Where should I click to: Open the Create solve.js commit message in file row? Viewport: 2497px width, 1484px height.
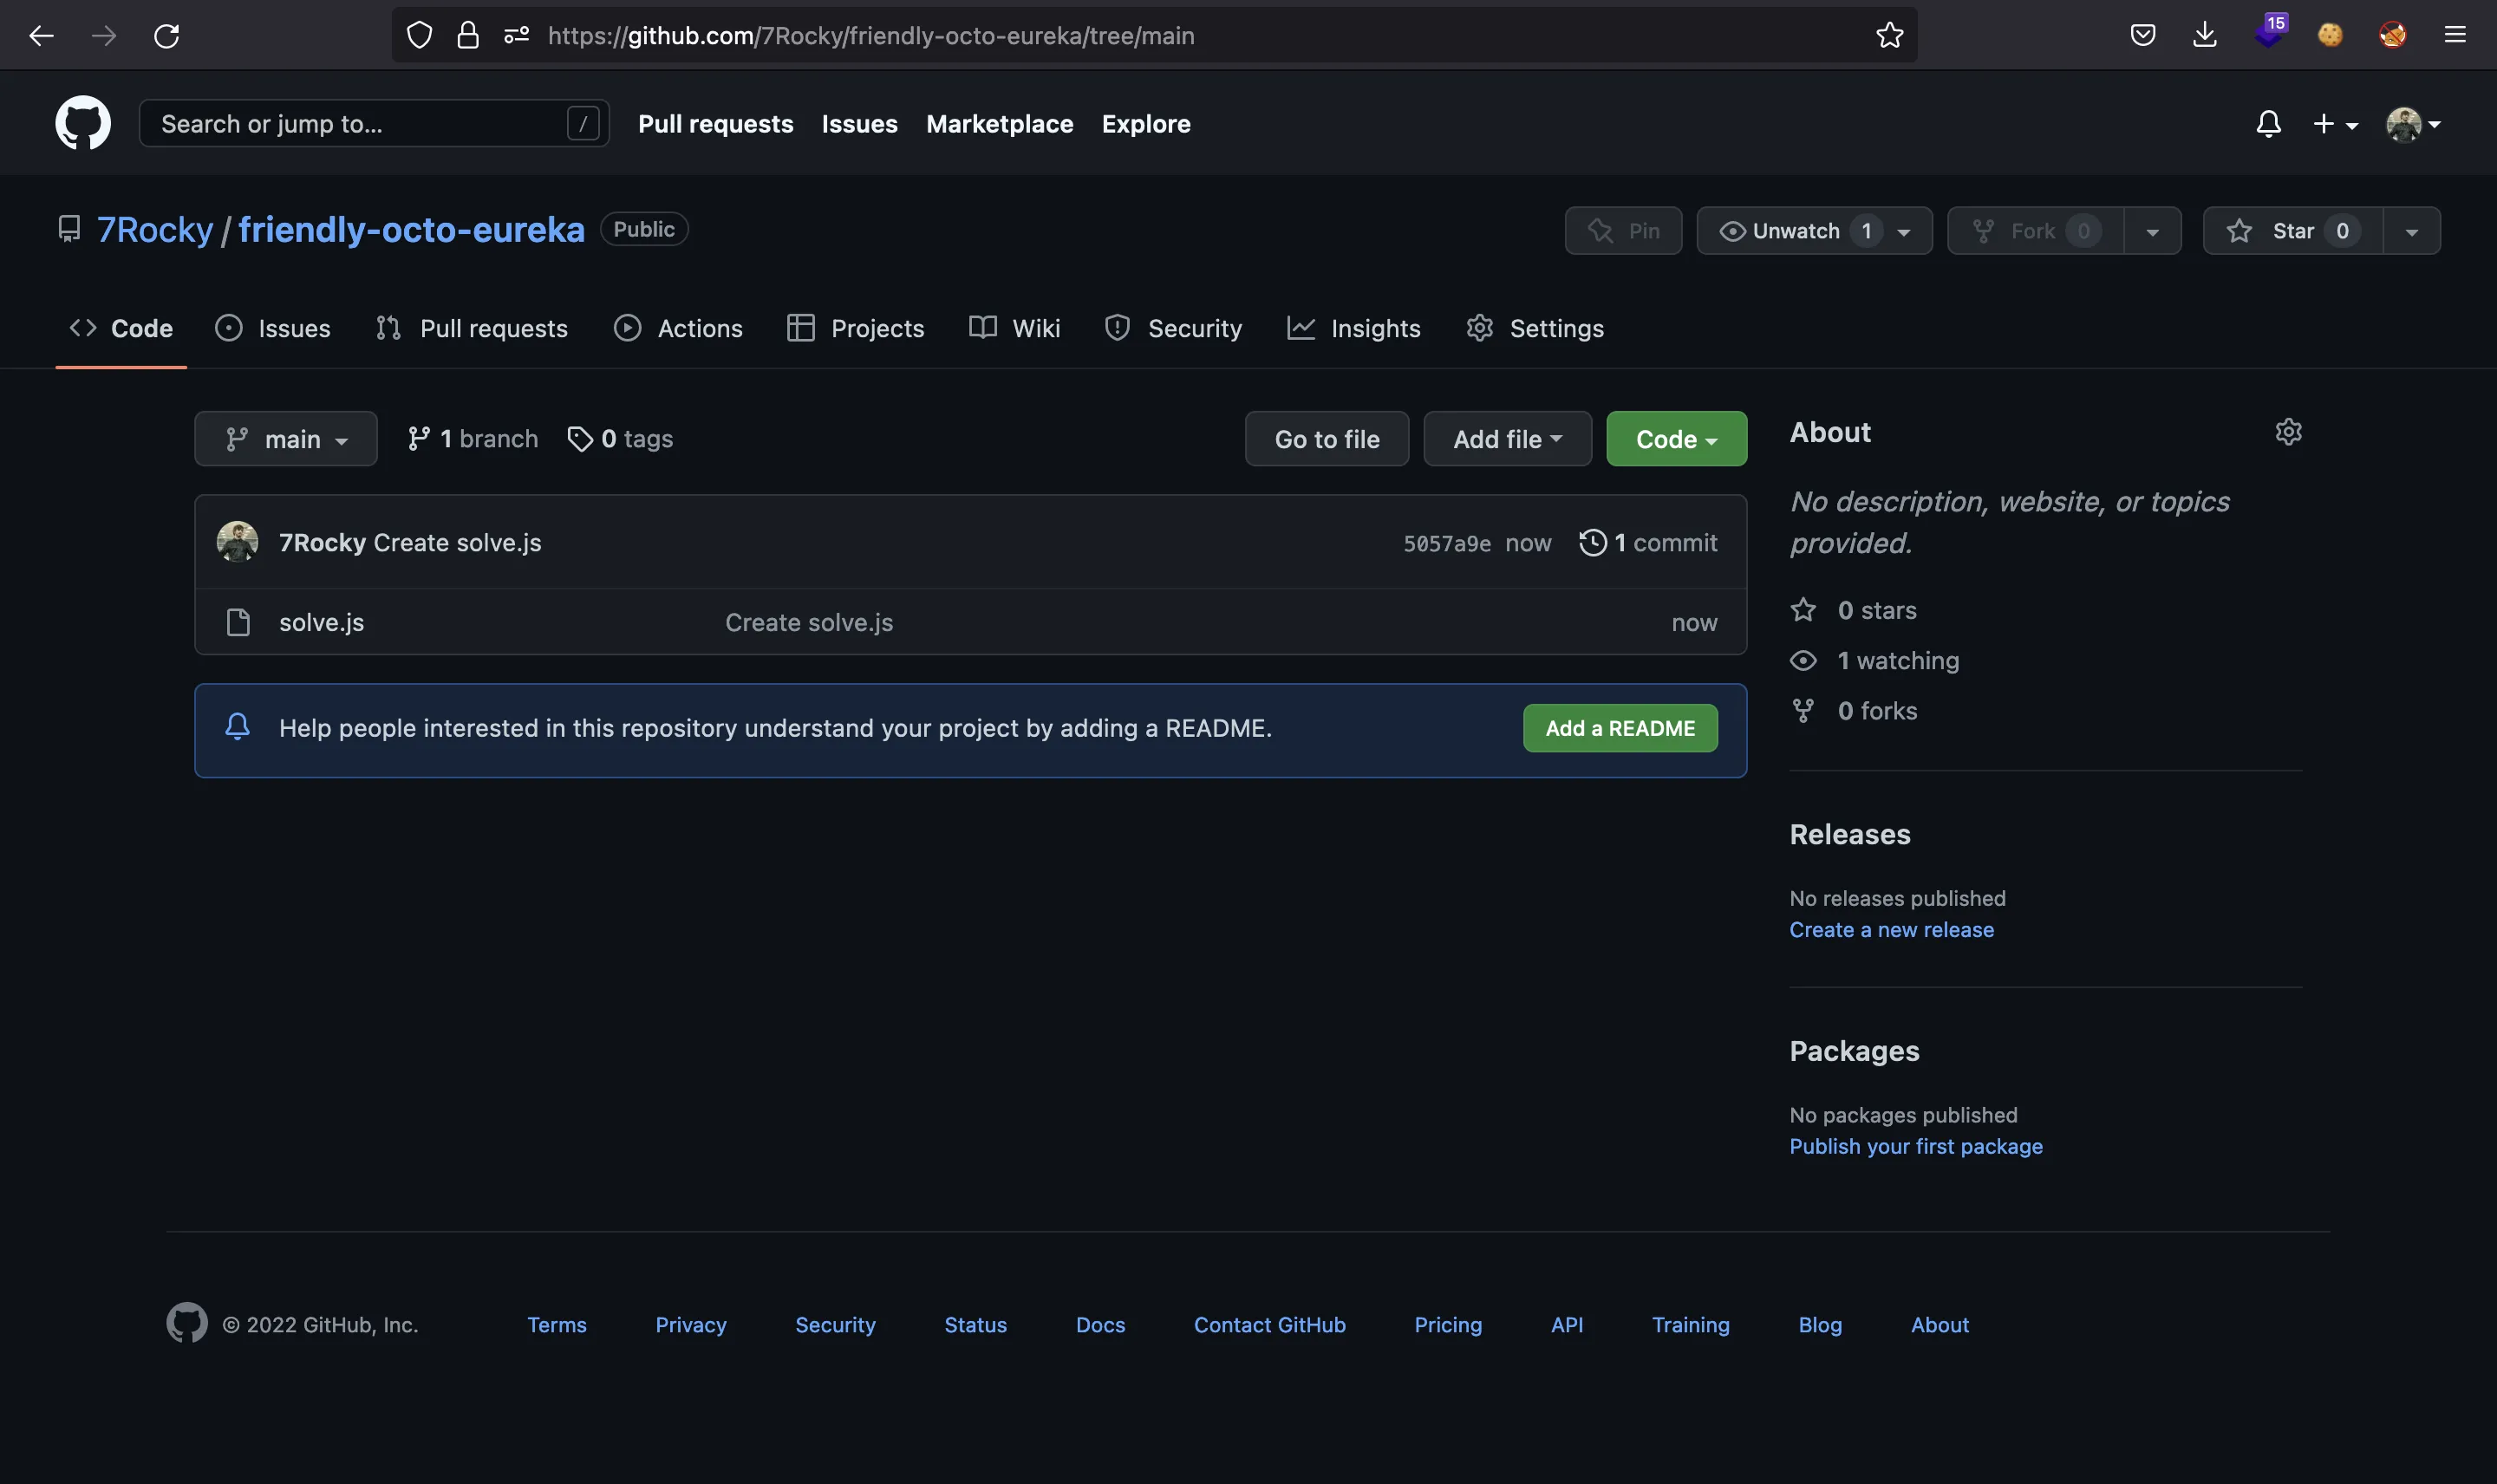coord(809,622)
